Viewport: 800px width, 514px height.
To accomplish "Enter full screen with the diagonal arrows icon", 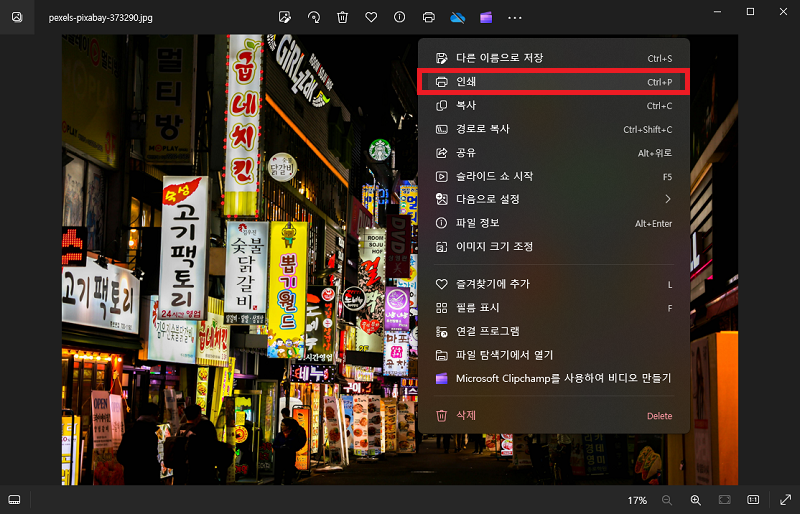I will [x=786, y=500].
